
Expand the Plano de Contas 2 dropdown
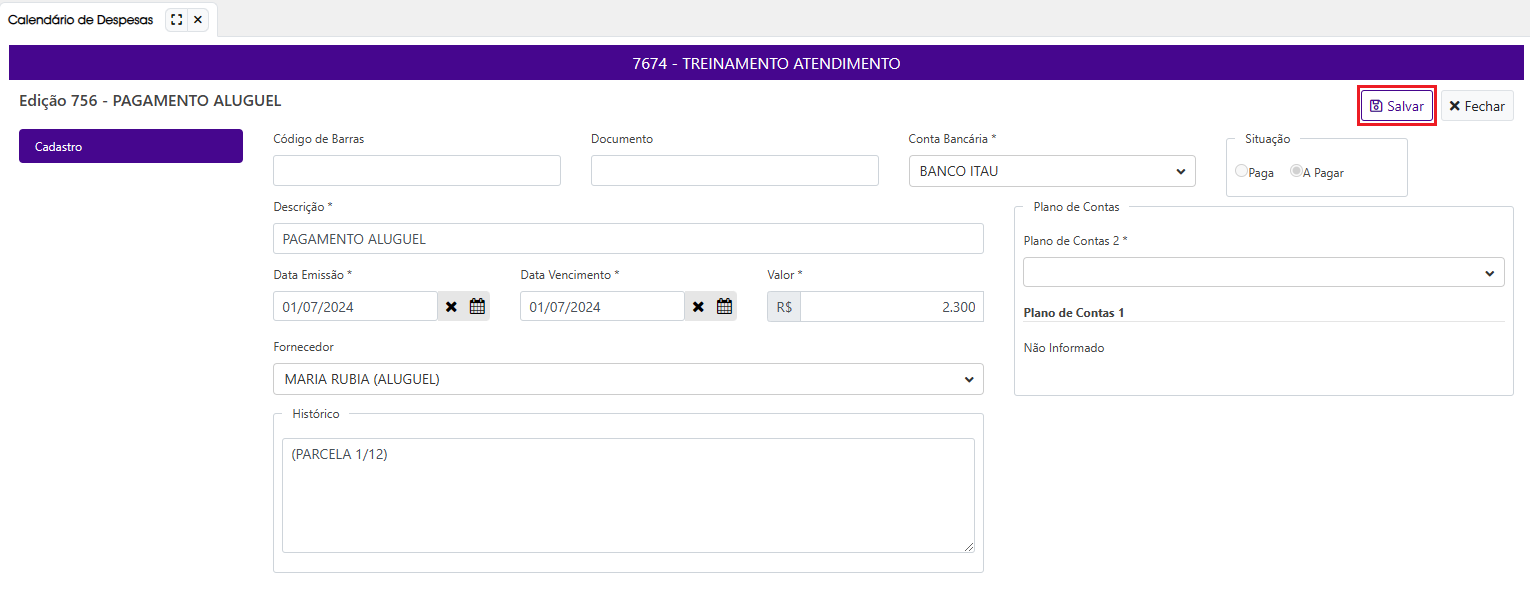1264,272
